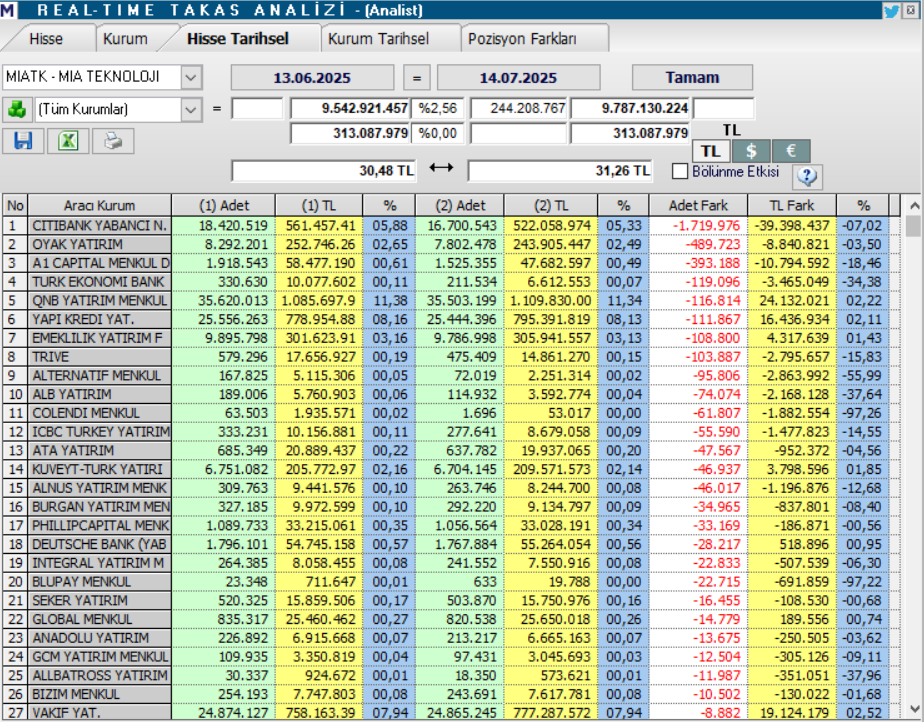924x722 pixels.
Task: Open the Pozisyon Farkları tab
Action: point(522,39)
